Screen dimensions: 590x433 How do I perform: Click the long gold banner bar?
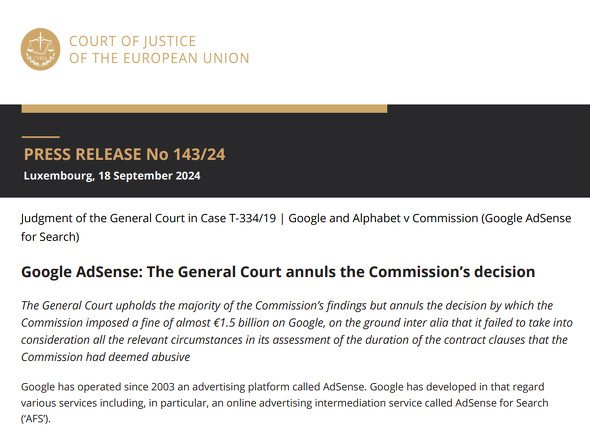click(x=204, y=109)
